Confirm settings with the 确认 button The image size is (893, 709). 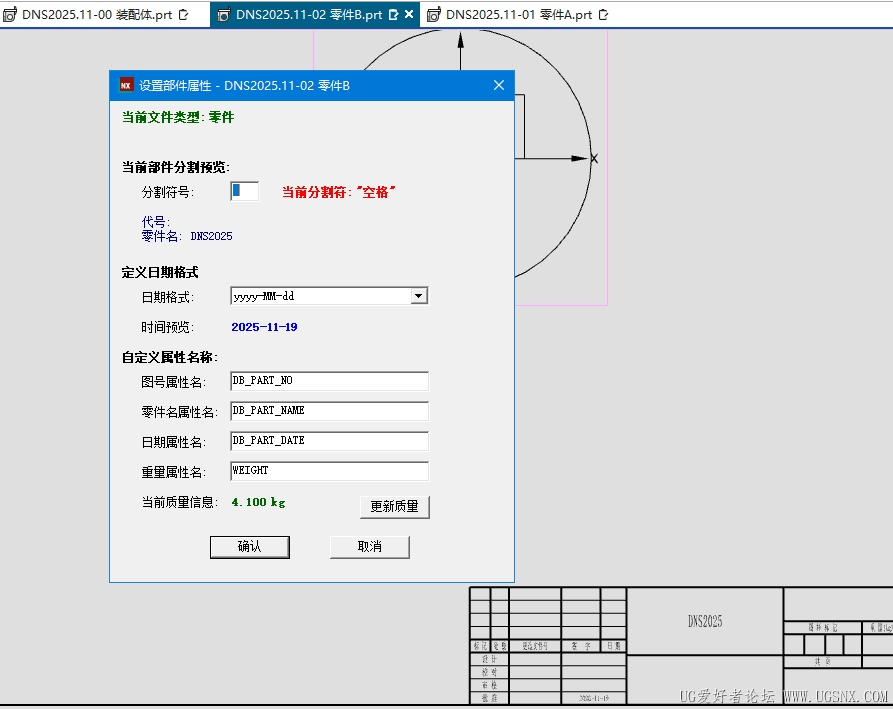click(x=249, y=547)
